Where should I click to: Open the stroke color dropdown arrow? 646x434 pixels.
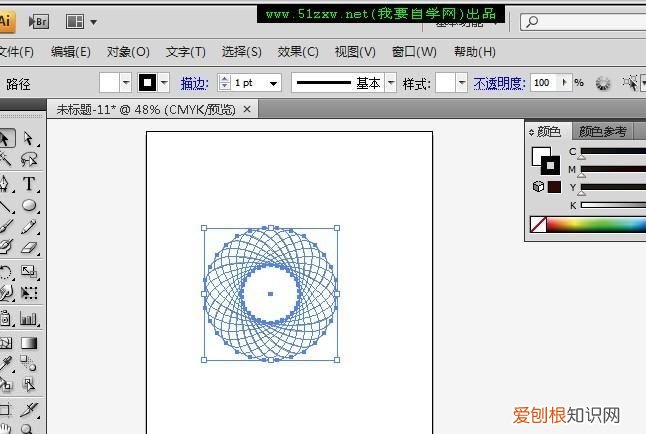tap(164, 83)
